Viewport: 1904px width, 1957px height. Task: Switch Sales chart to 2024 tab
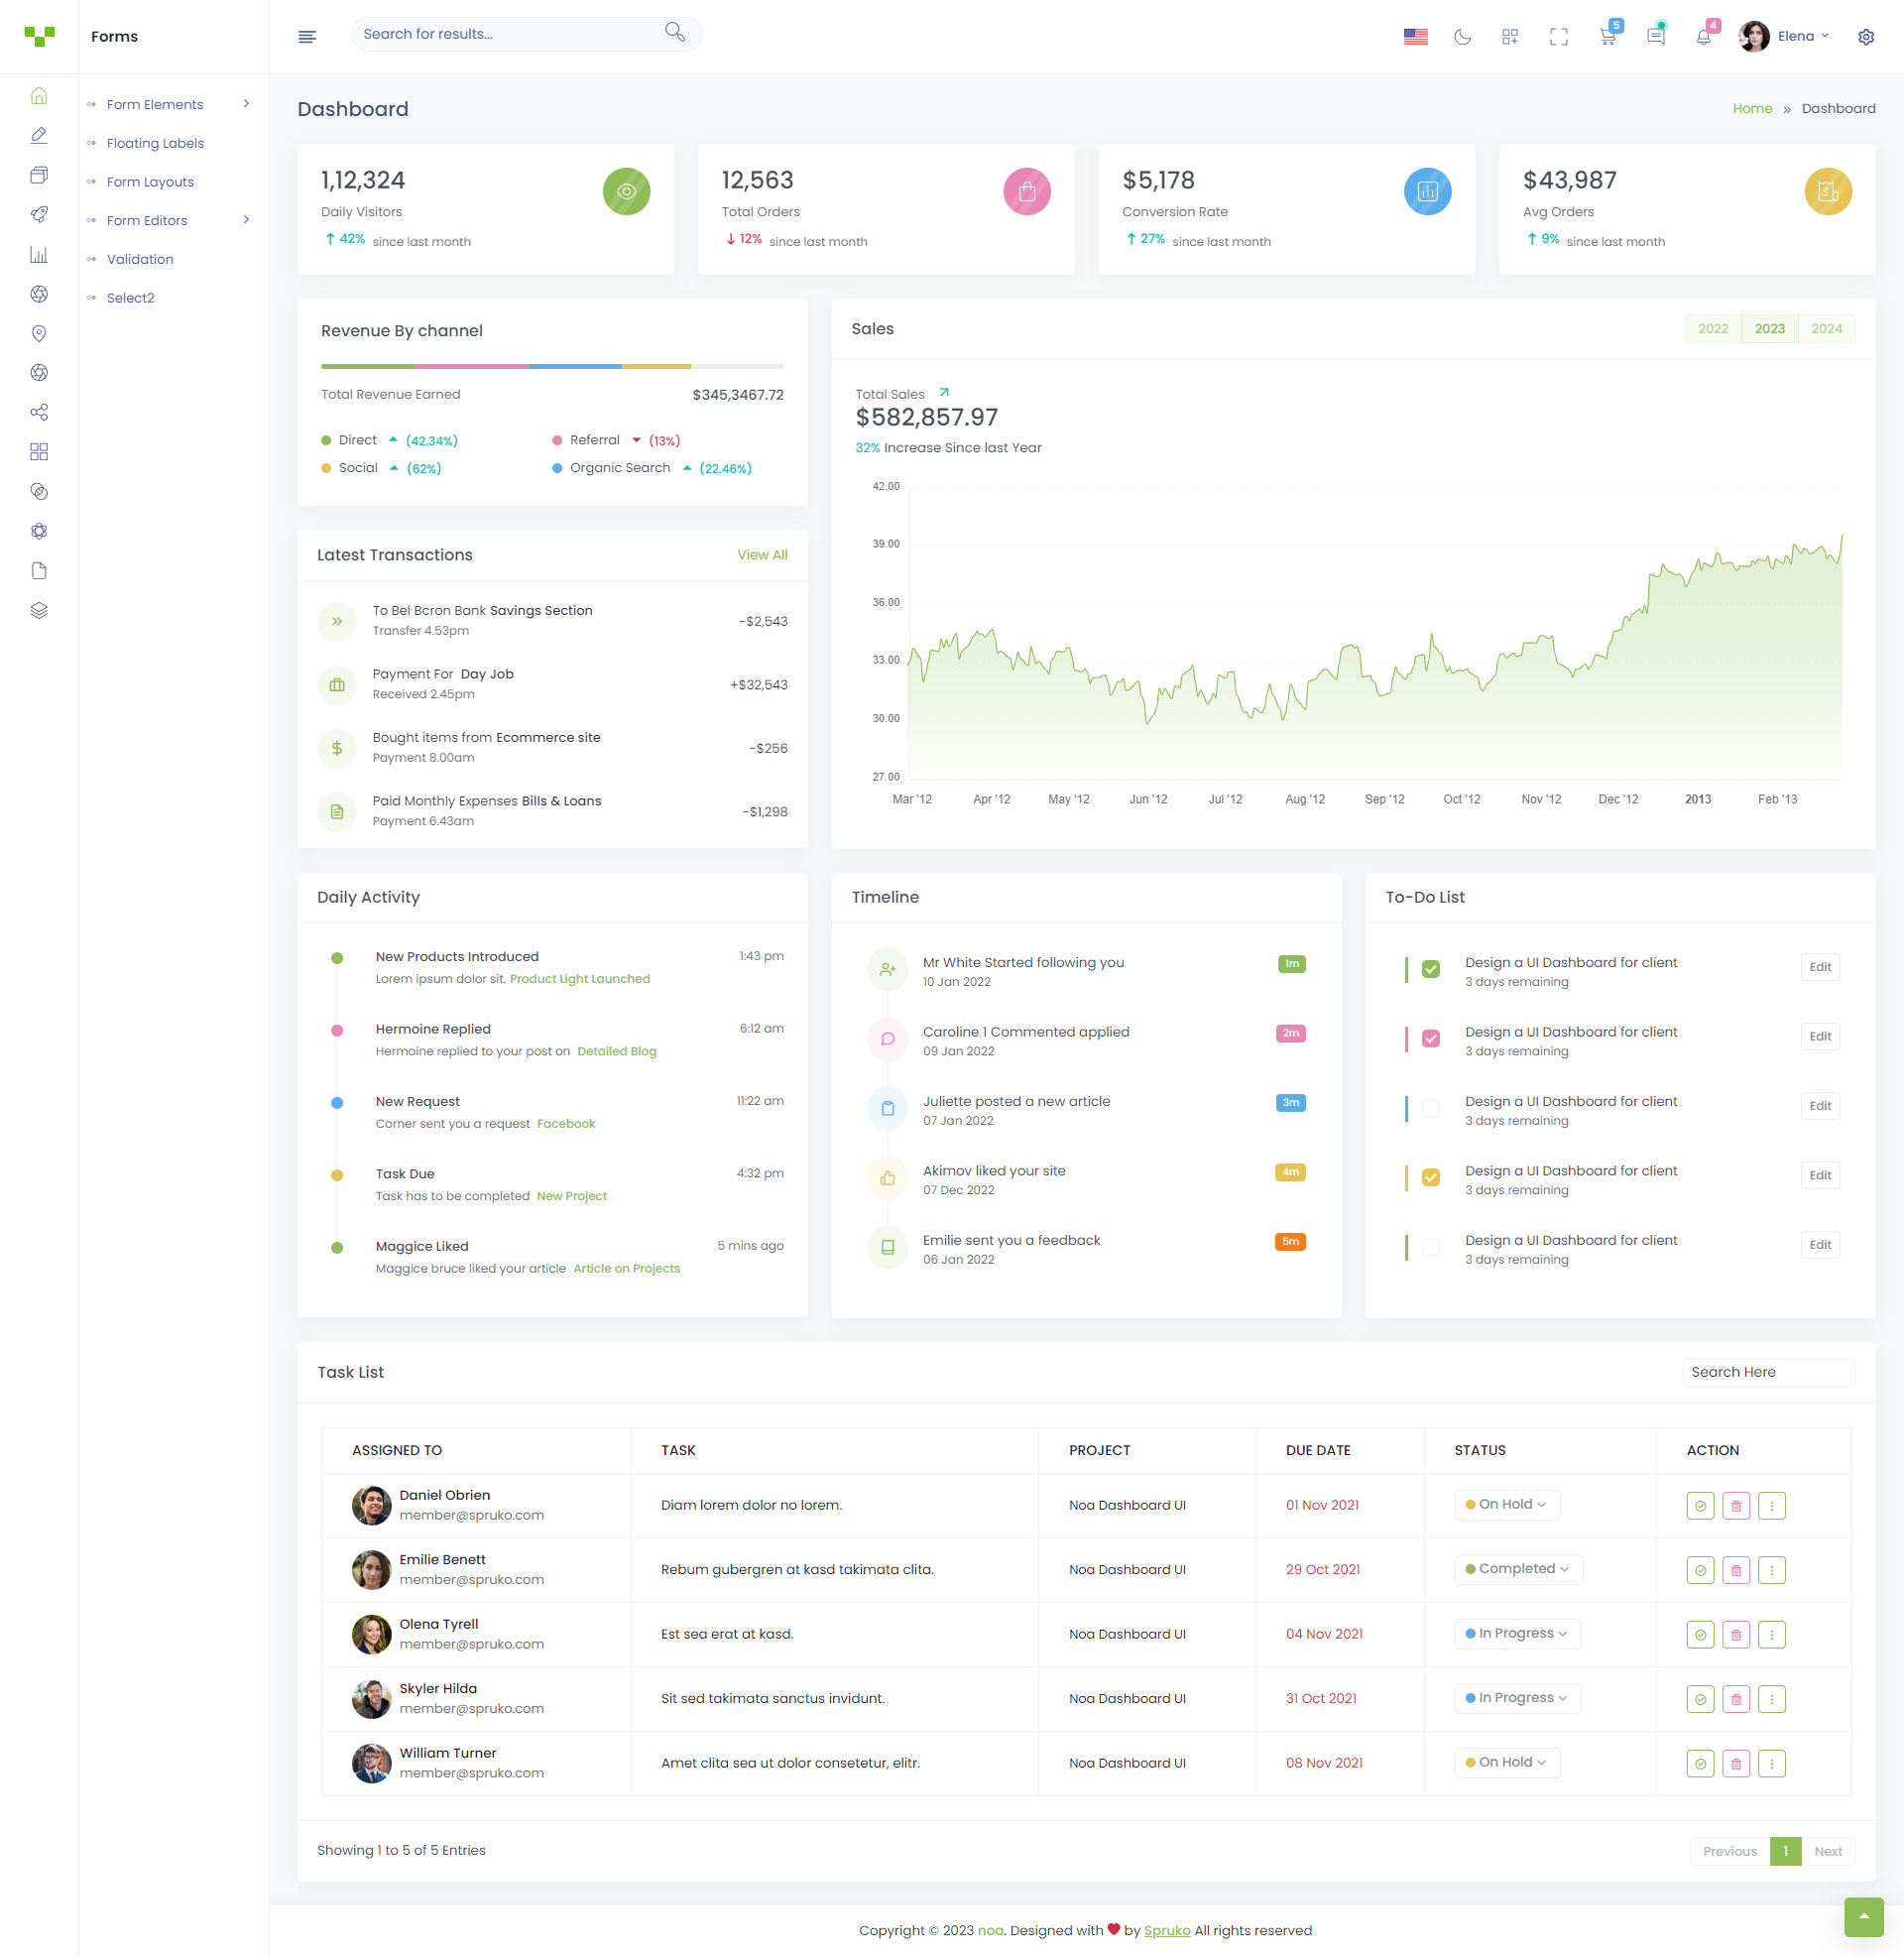point(1826,329)
